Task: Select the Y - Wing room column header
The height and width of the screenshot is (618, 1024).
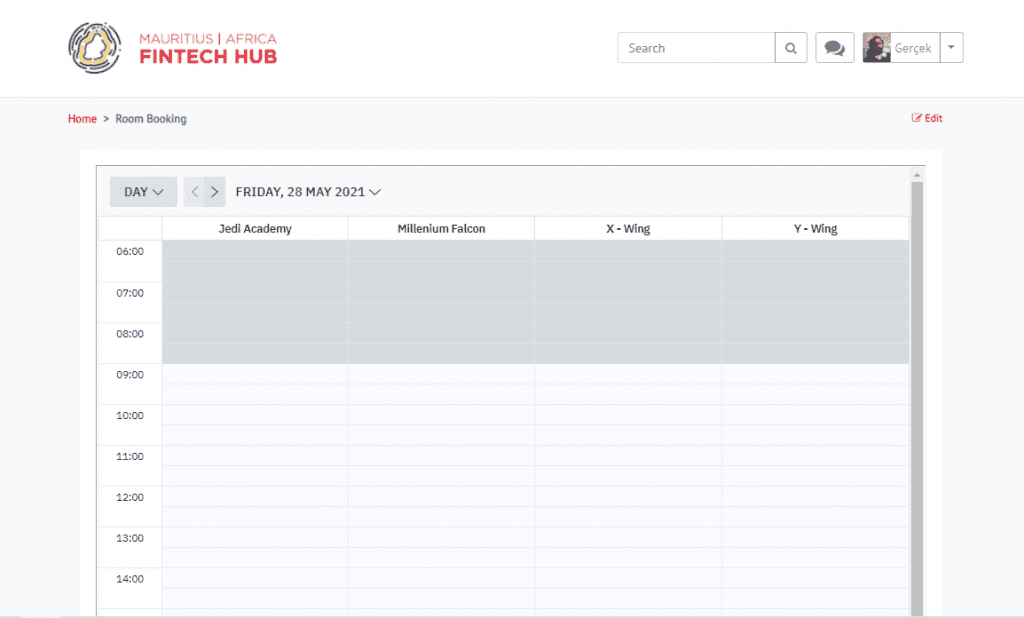Action: (x=816, y=229)
